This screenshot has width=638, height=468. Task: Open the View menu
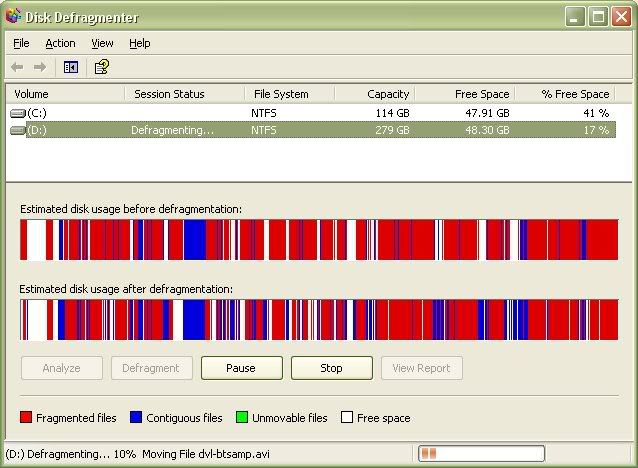(102, 43)
